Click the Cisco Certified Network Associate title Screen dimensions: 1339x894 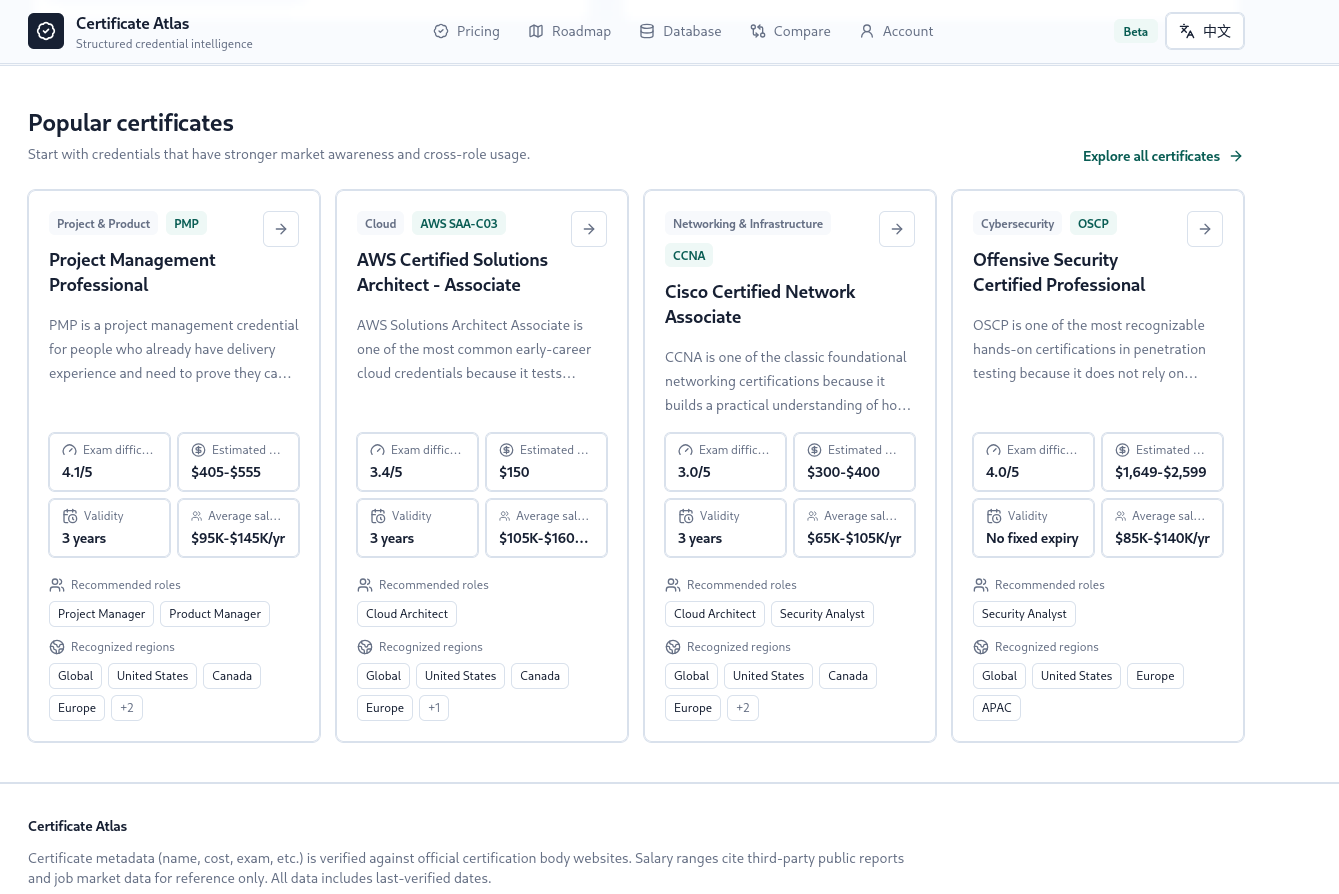point(760,304)
